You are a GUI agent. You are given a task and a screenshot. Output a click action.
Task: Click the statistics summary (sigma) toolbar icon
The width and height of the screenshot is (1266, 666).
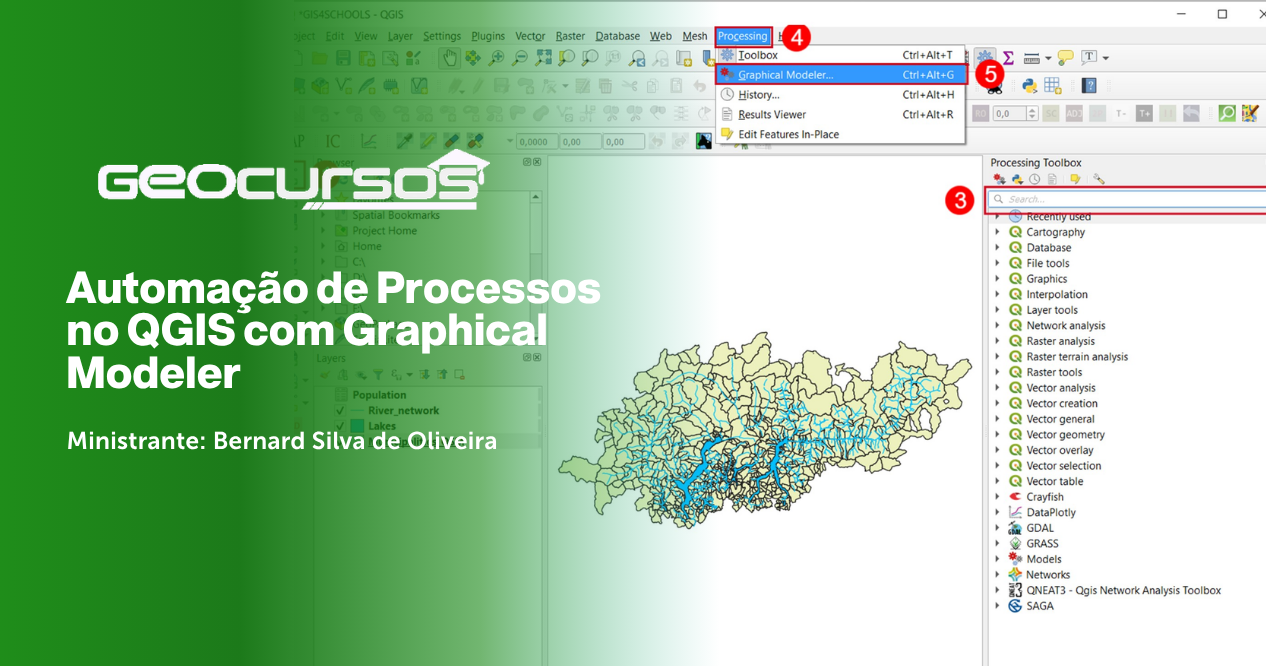(1010, 57)
